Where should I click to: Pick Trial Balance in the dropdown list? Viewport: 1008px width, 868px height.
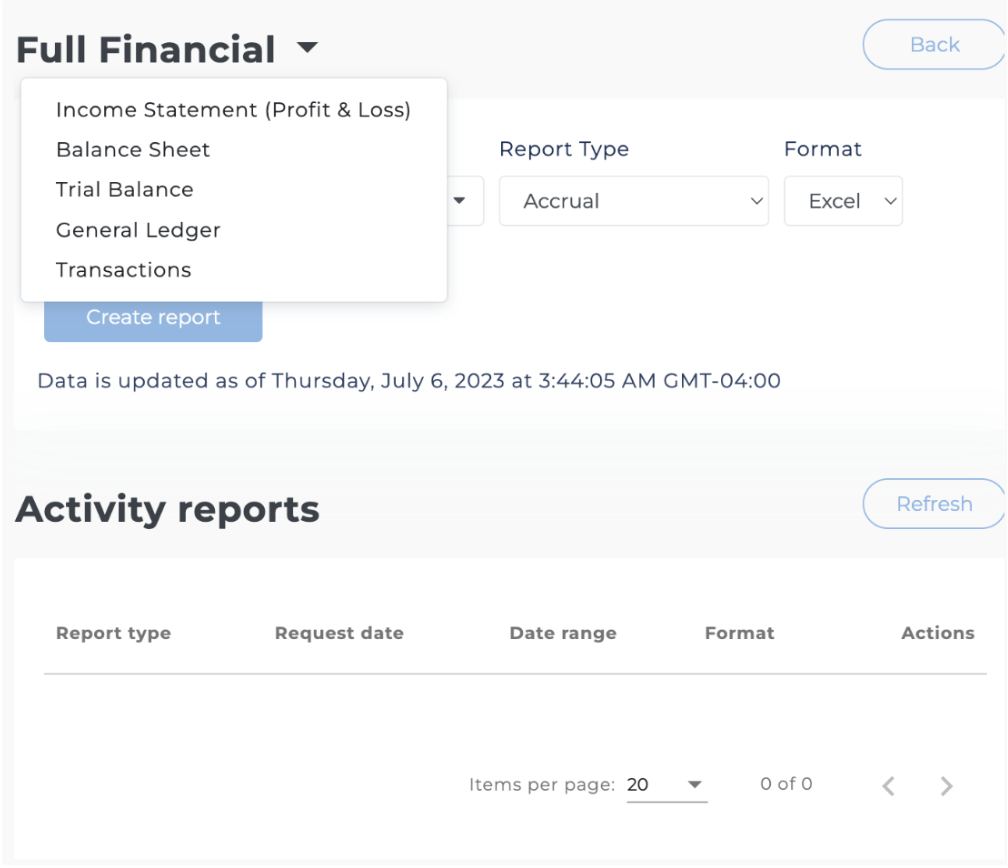tap(125, 190)
